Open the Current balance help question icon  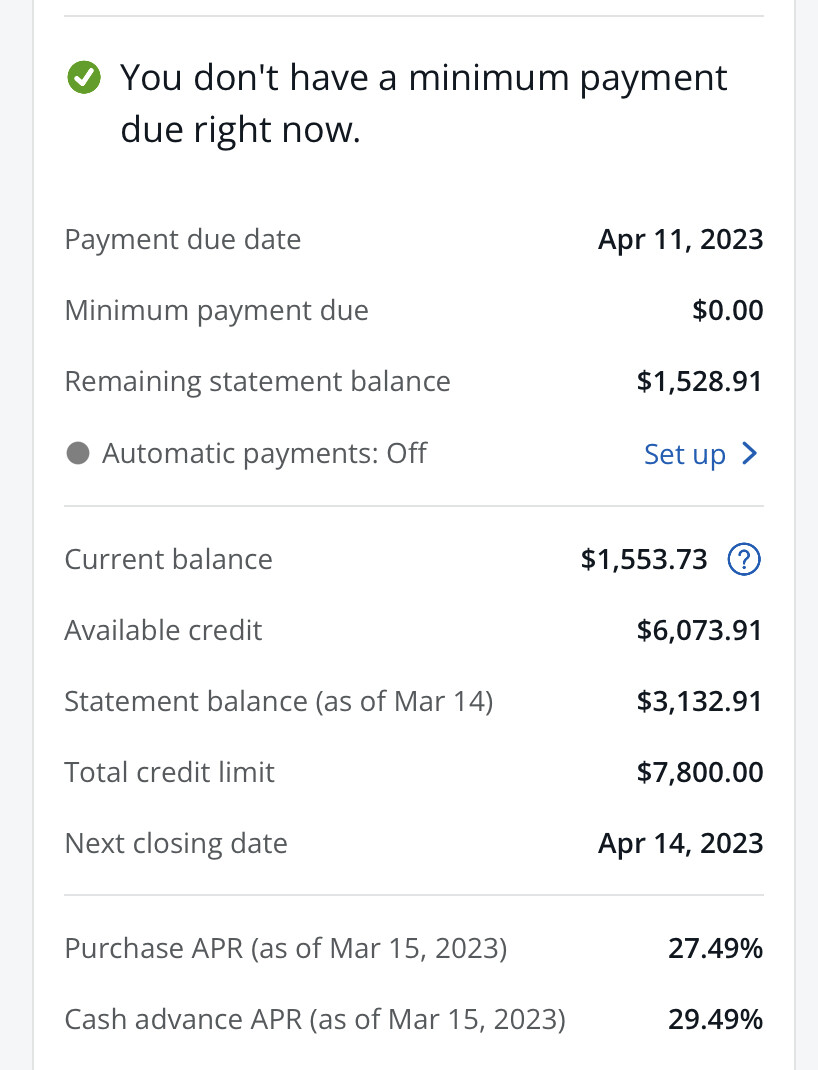(x=744, y=560)
